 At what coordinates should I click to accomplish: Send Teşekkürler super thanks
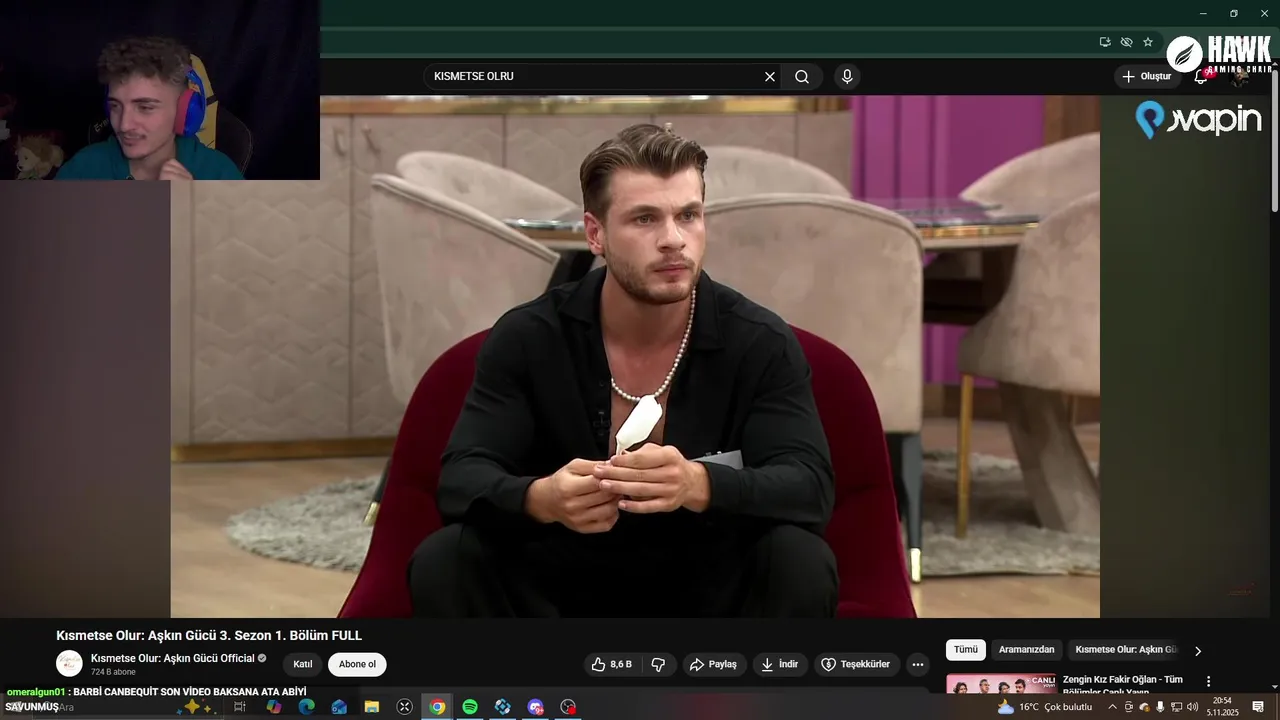click(856, 664)
